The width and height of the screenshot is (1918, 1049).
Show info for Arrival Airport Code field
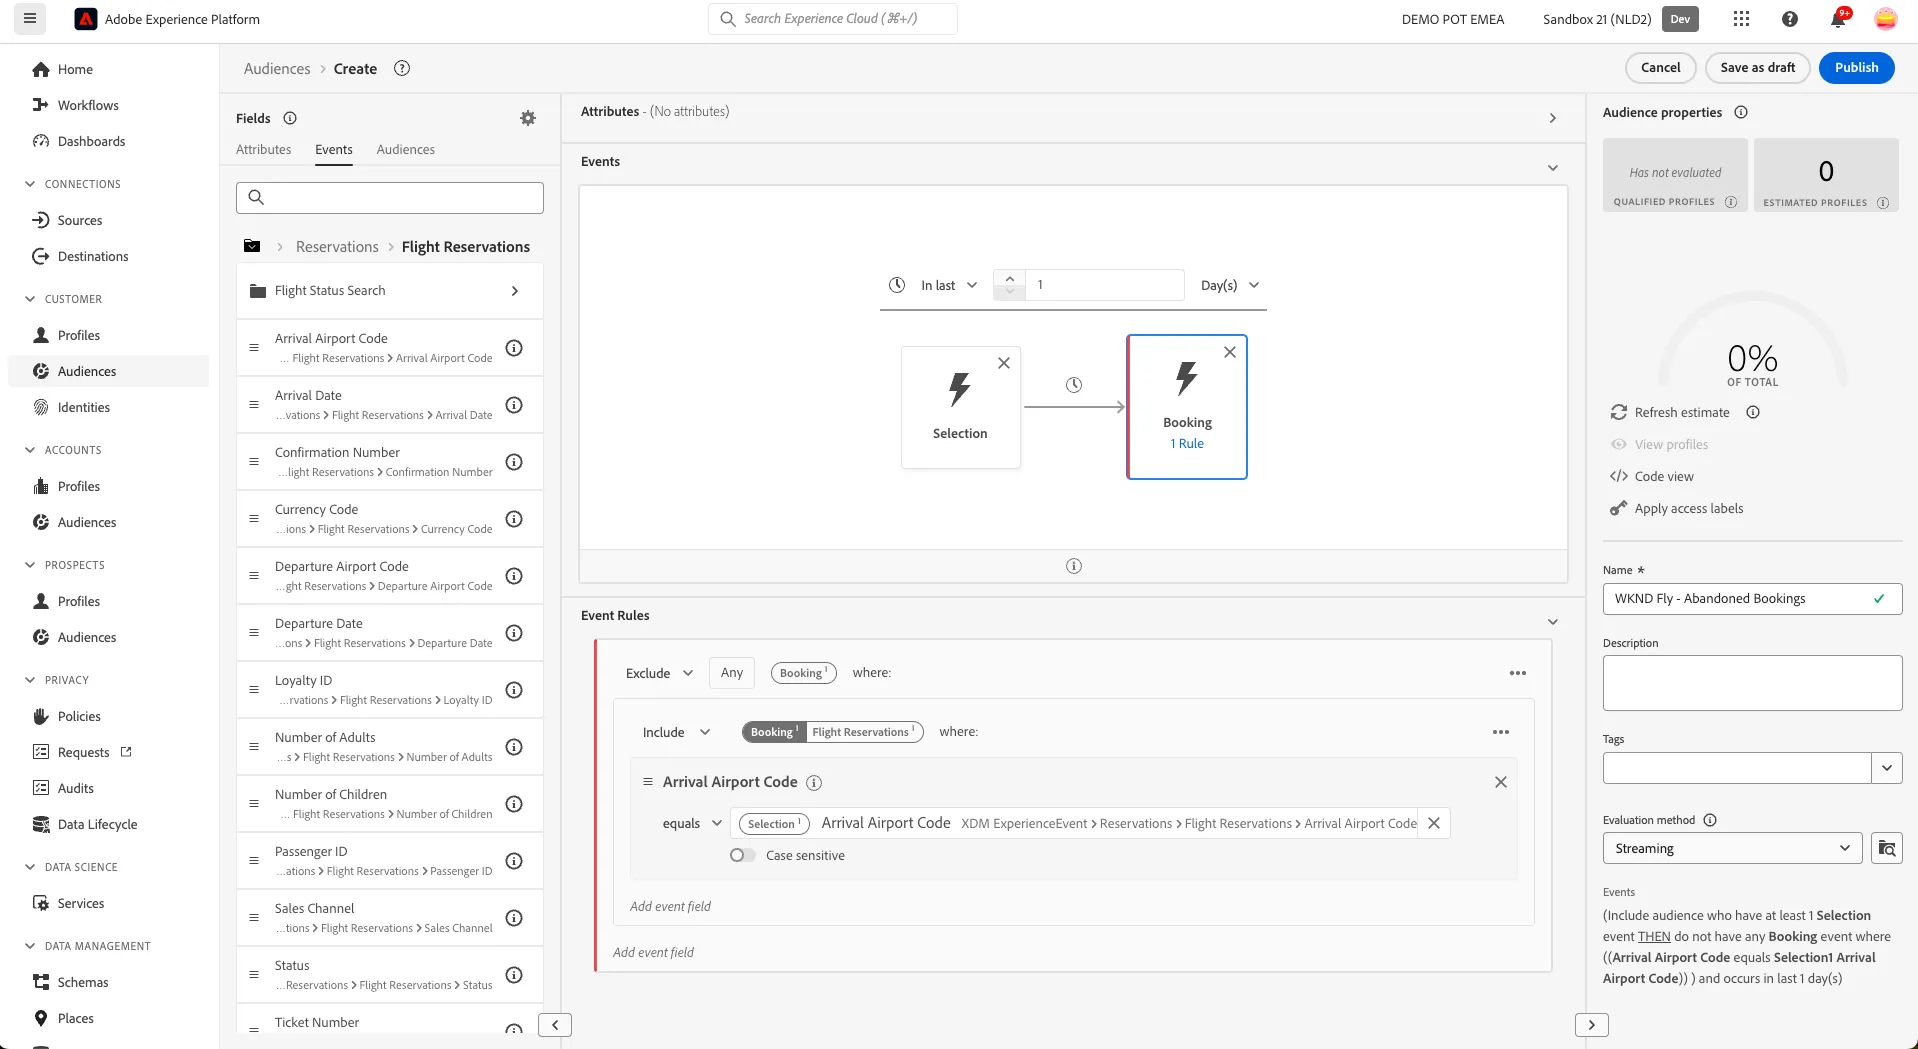coord(514,348)
